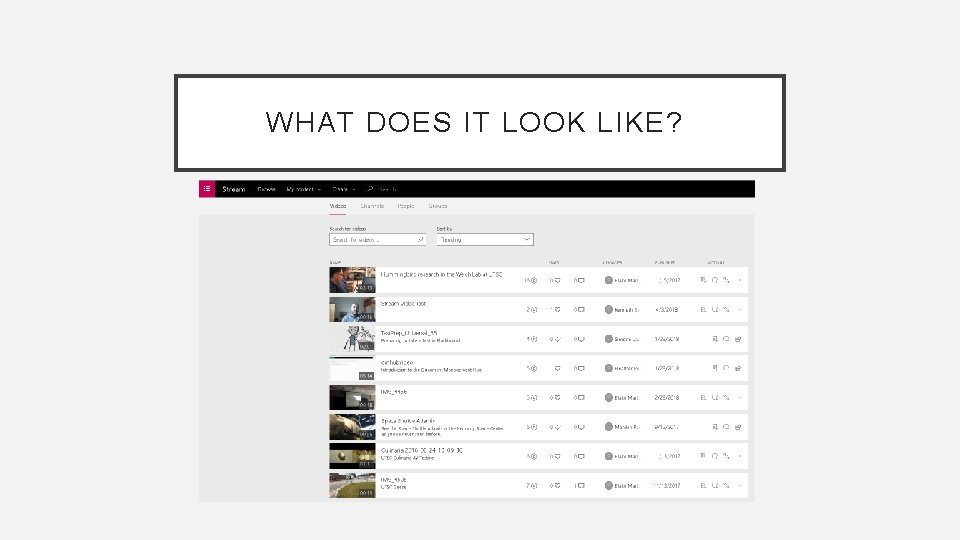The width and height of the screenshot is (960, 540).
Task: Click the comments icon in the TestPrep row
Action: (x=581, y=339)
